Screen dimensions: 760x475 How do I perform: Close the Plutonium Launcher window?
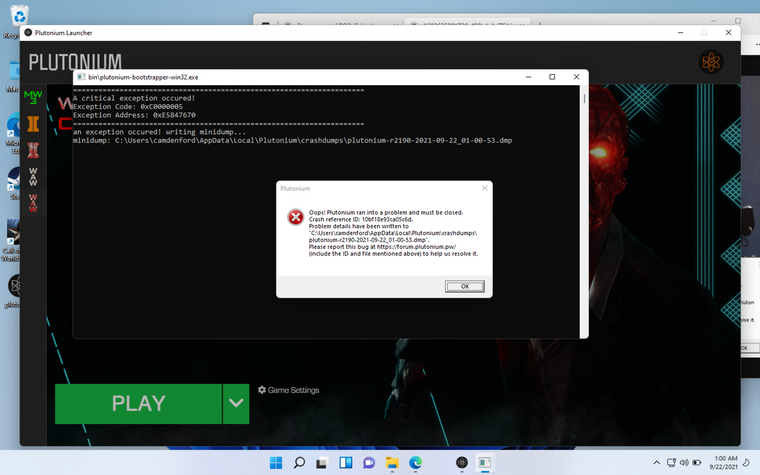728,32
